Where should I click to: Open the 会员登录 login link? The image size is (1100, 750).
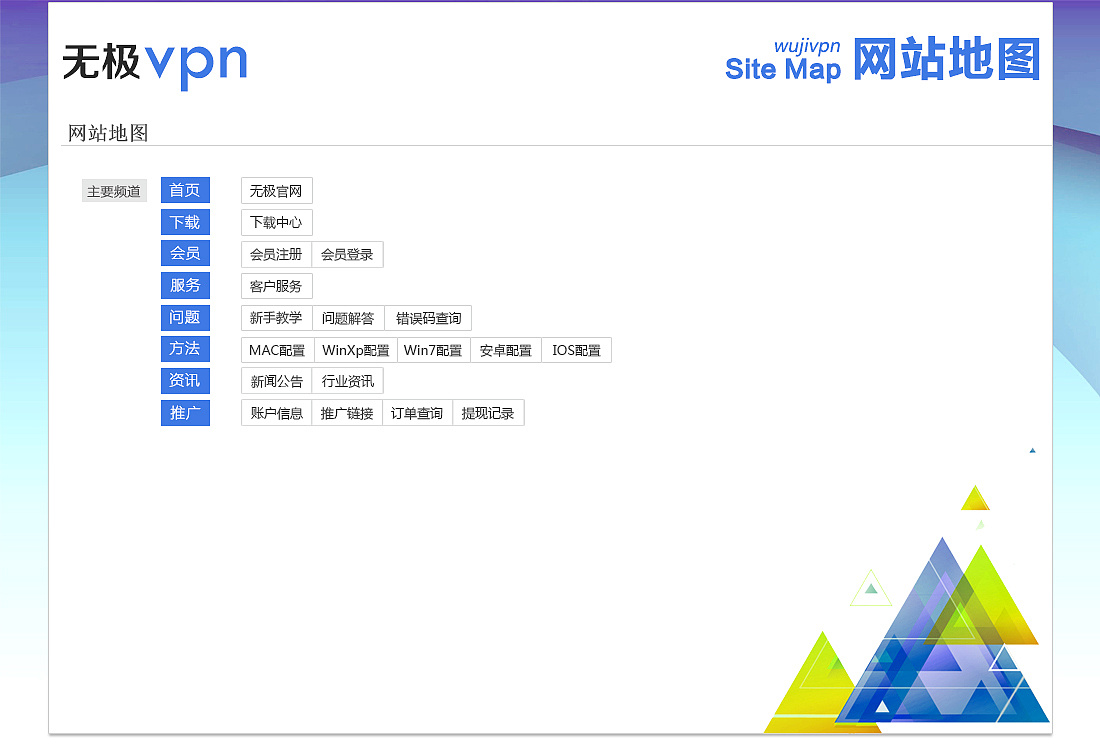click(x=348, y=254)
